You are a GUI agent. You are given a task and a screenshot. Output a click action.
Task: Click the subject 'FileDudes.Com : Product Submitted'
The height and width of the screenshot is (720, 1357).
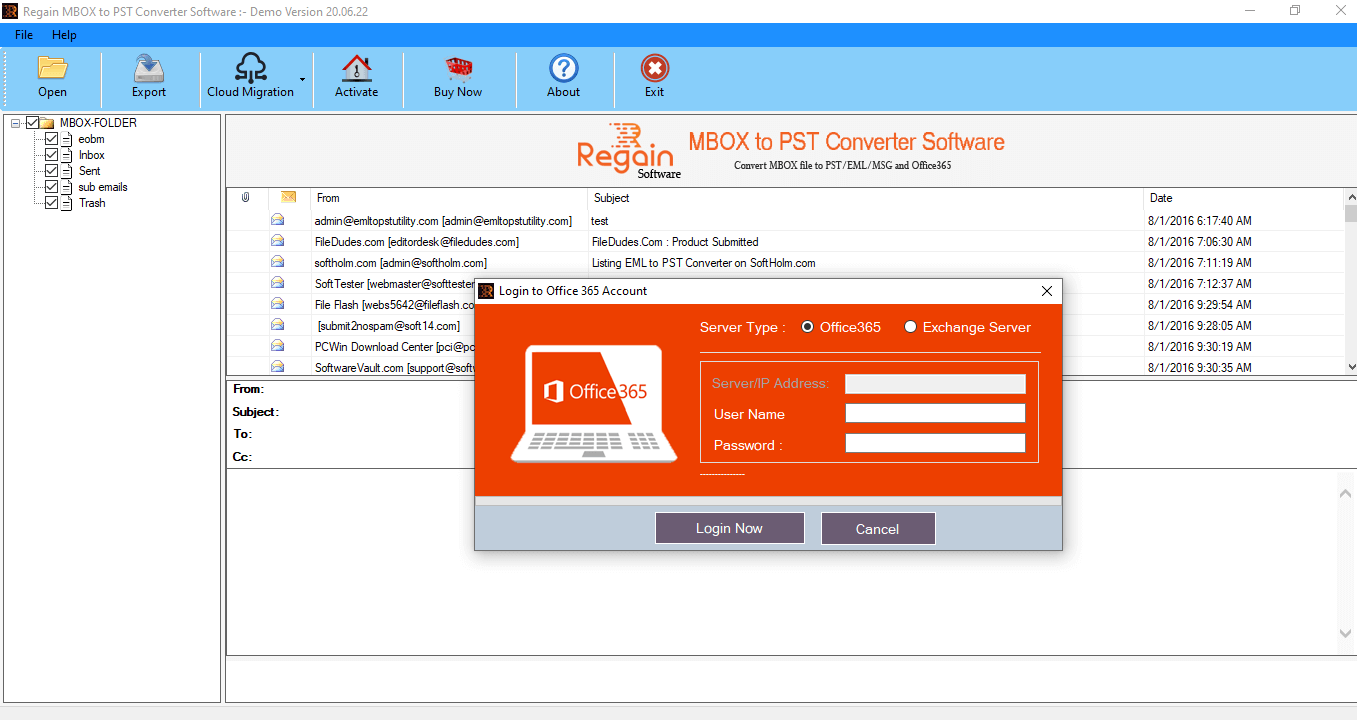[x=675, y=242]
